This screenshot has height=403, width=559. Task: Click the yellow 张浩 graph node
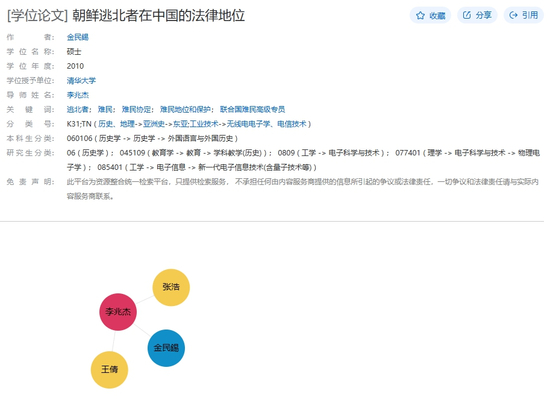171,287
